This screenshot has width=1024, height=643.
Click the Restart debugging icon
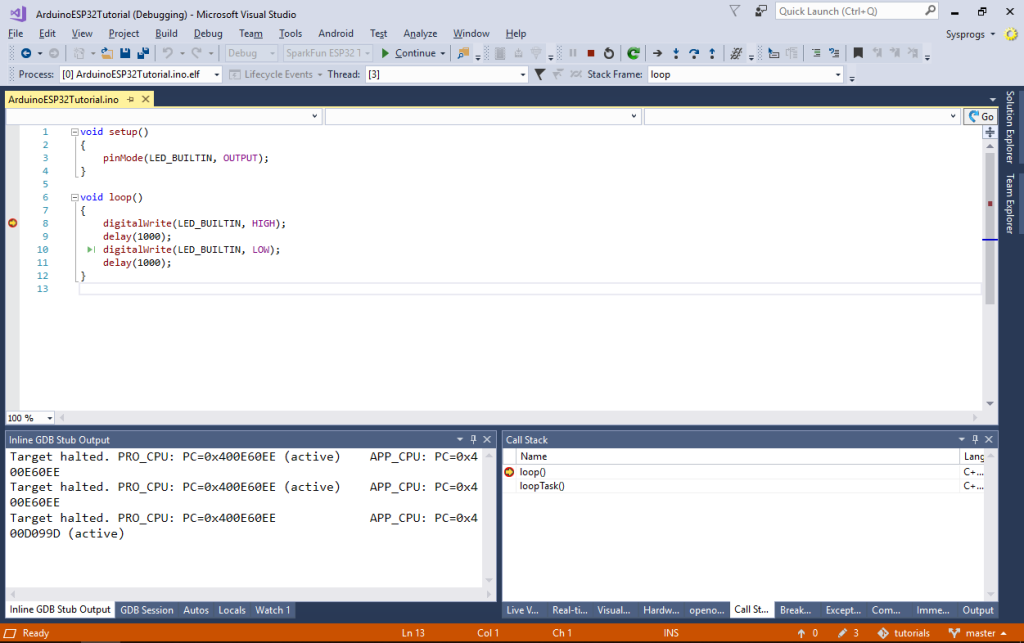pyautogui.click(x=609, y=52)
